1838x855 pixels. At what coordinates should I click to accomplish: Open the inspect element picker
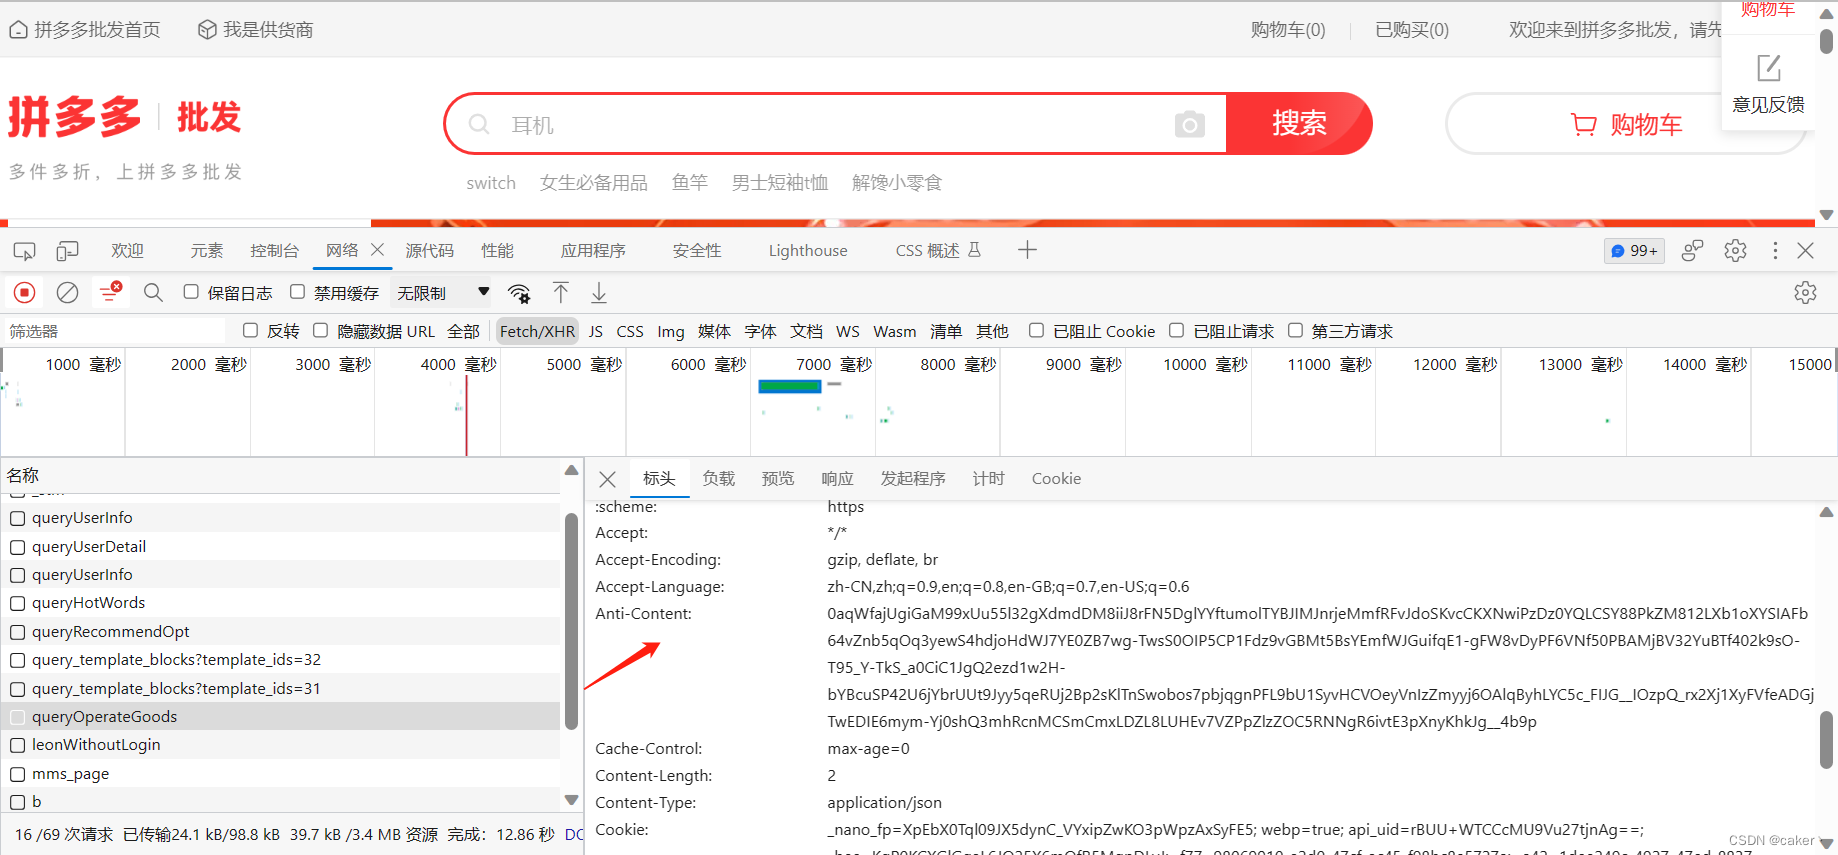(24, 251)
